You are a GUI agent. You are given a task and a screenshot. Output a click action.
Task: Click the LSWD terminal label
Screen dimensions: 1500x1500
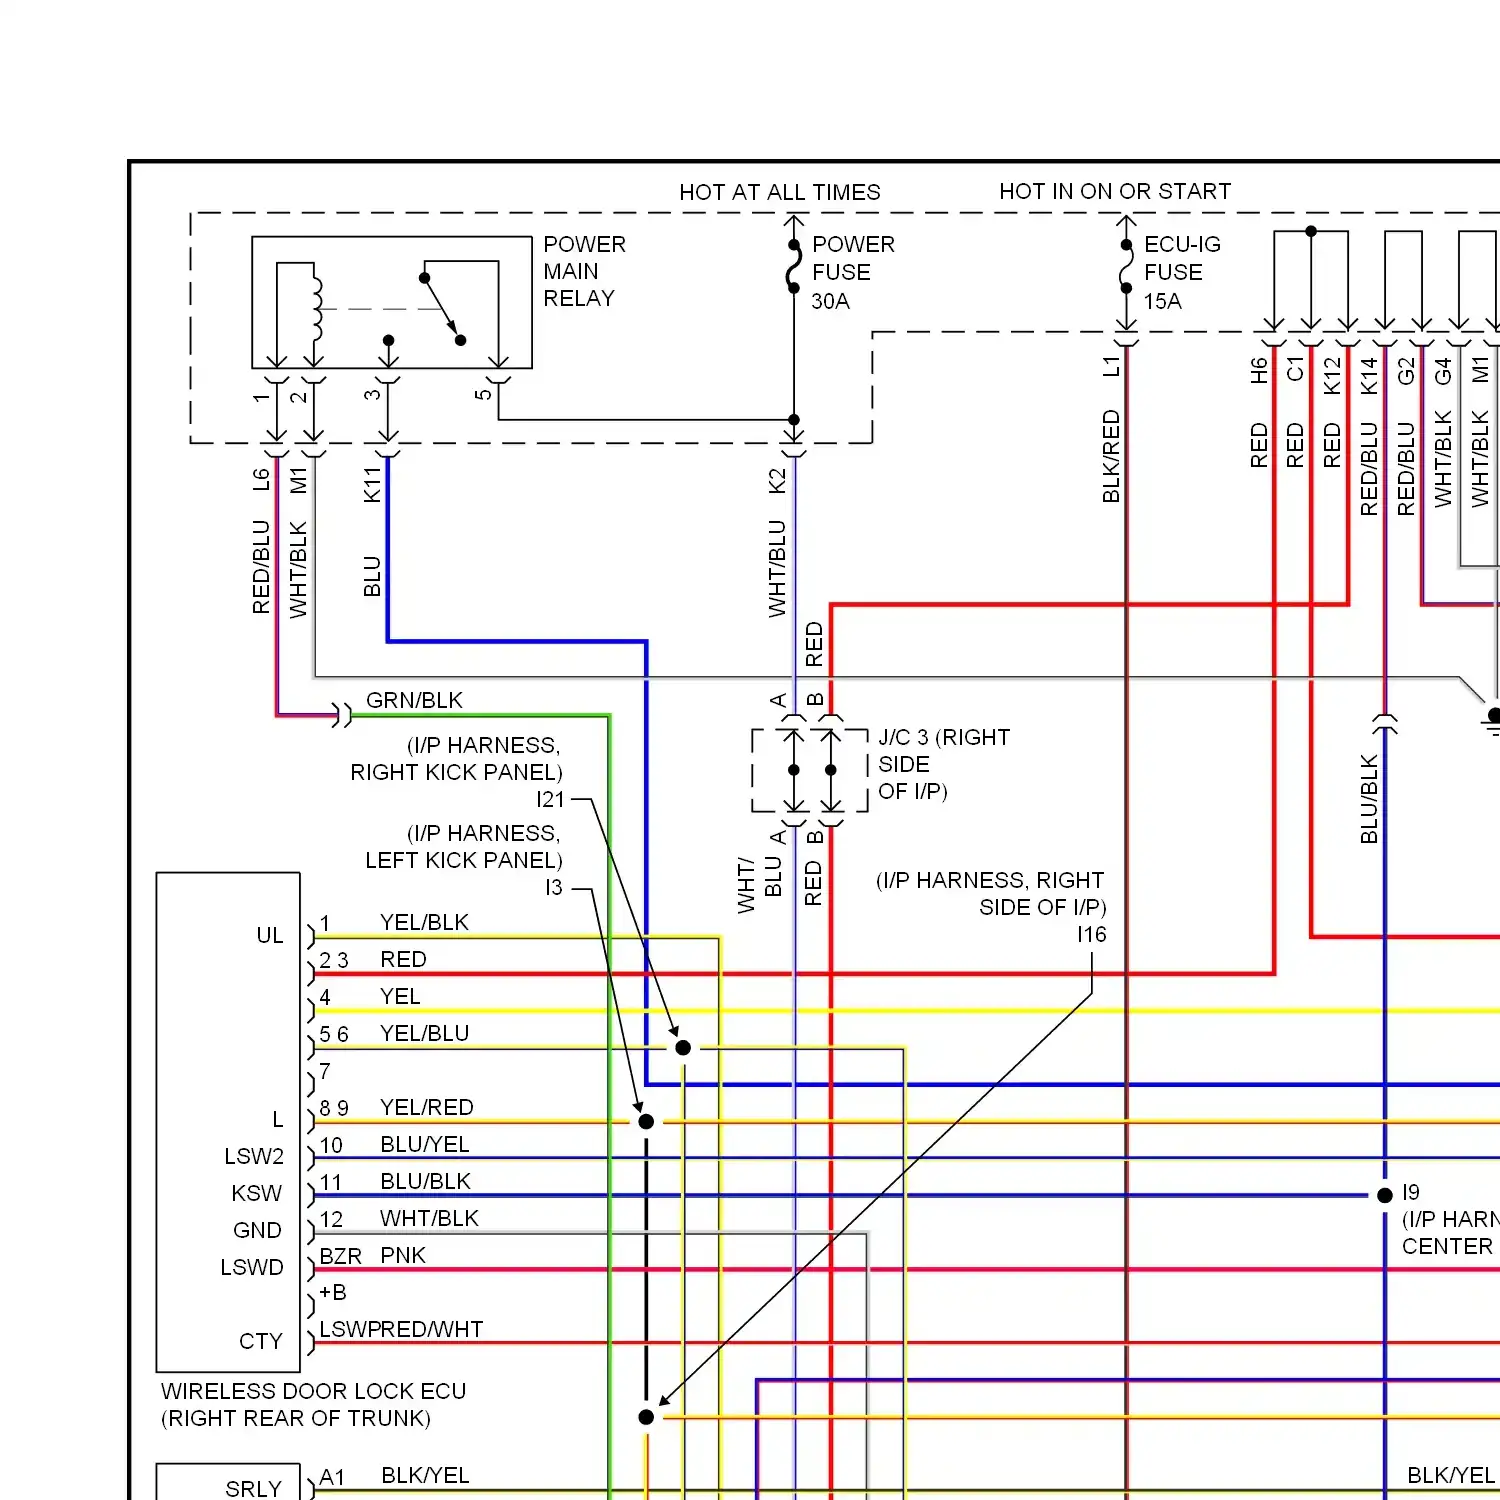pyautogui.click(x=252, y=1267)
